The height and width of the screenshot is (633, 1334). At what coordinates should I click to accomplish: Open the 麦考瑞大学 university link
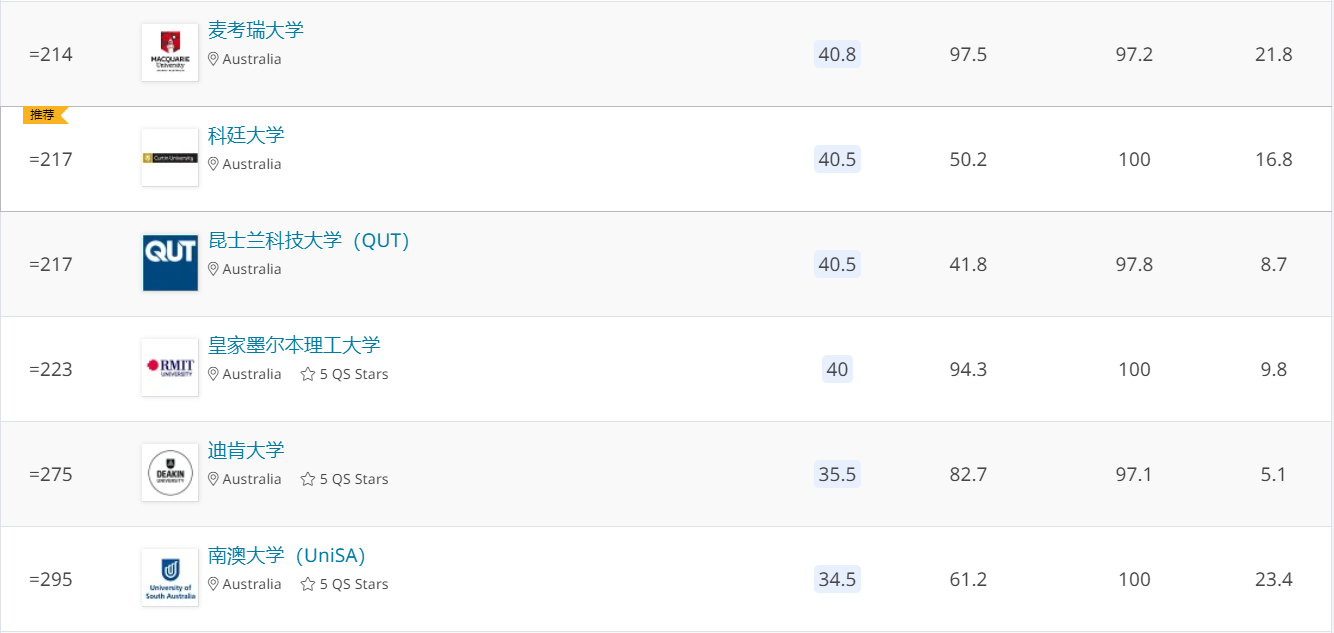tap(256, 30)
